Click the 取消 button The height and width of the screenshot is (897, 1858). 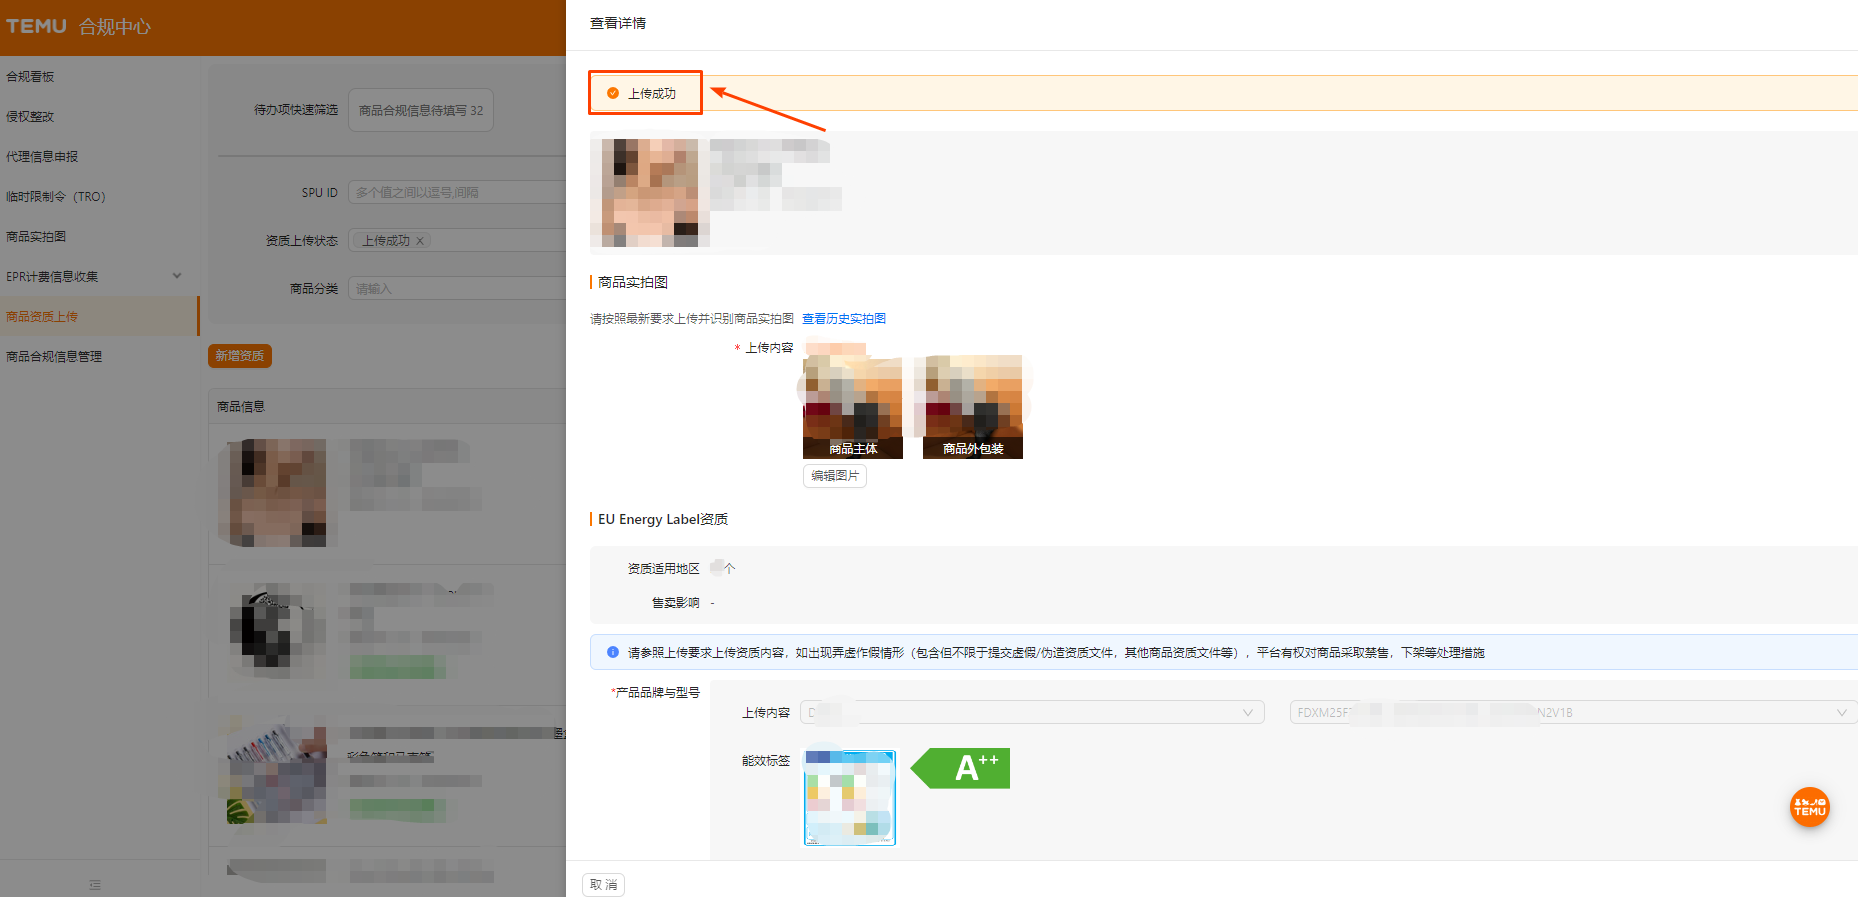603,885
